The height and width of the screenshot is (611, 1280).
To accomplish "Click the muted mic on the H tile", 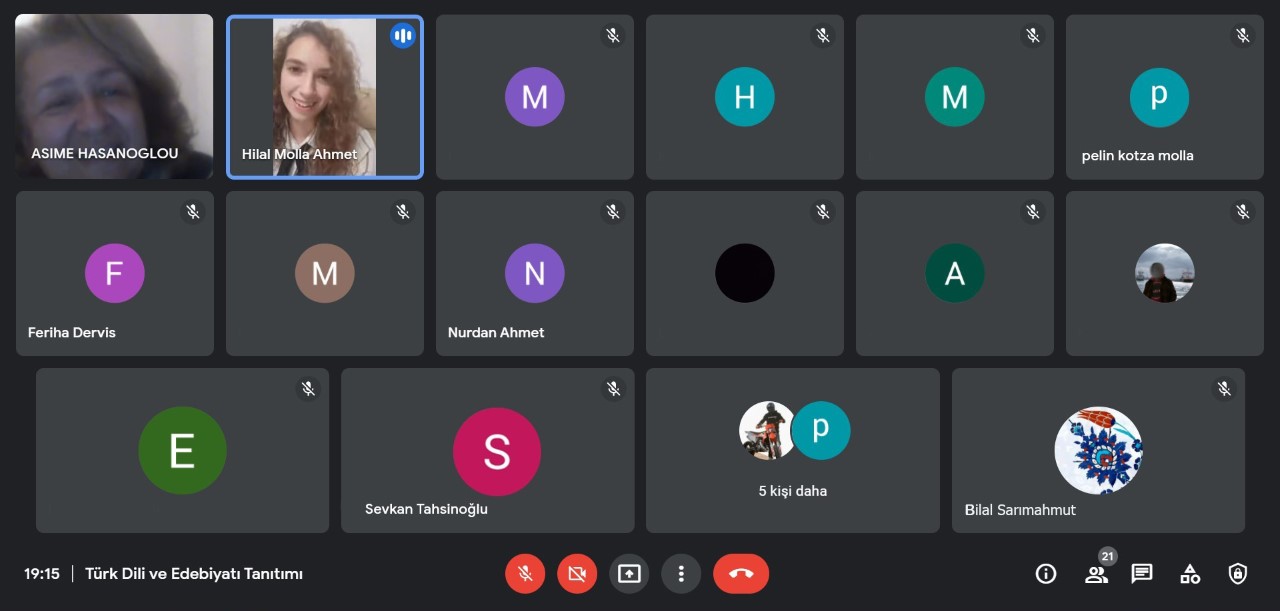I will pyautogui.click(x=823, y=36).
